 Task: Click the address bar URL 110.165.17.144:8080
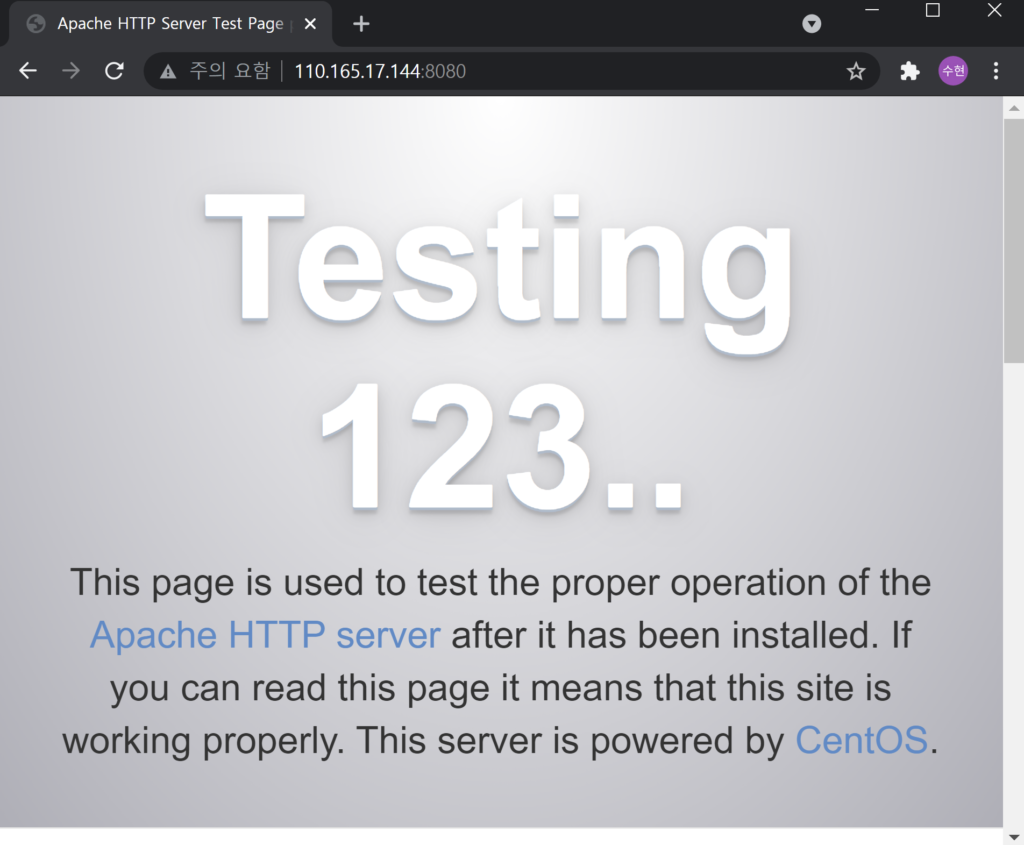pos(380,71)
